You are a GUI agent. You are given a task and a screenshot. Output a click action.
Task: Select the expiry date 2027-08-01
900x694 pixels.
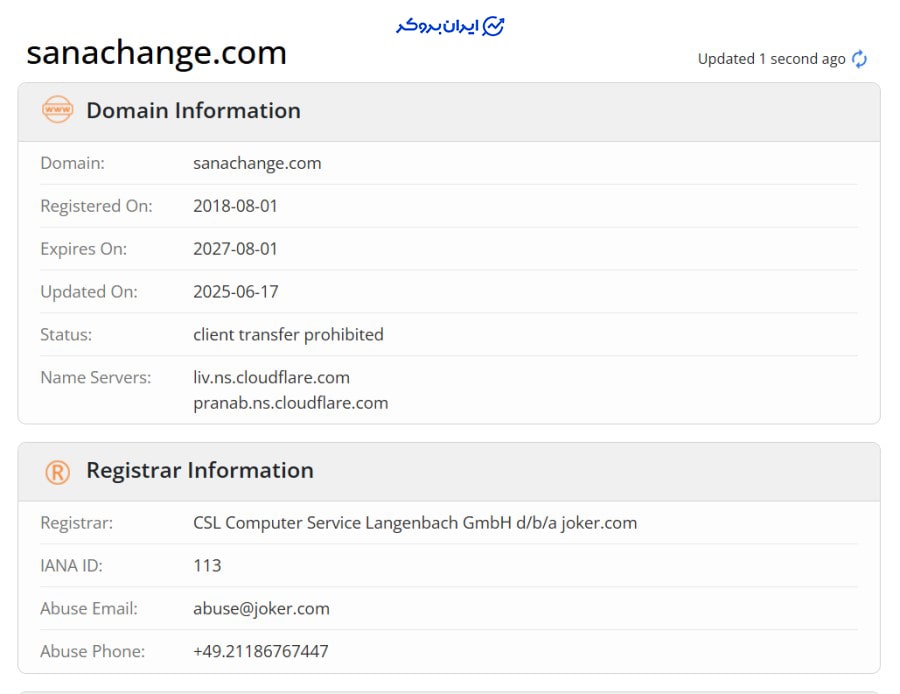pyautogui.click(x=235, y=249)
